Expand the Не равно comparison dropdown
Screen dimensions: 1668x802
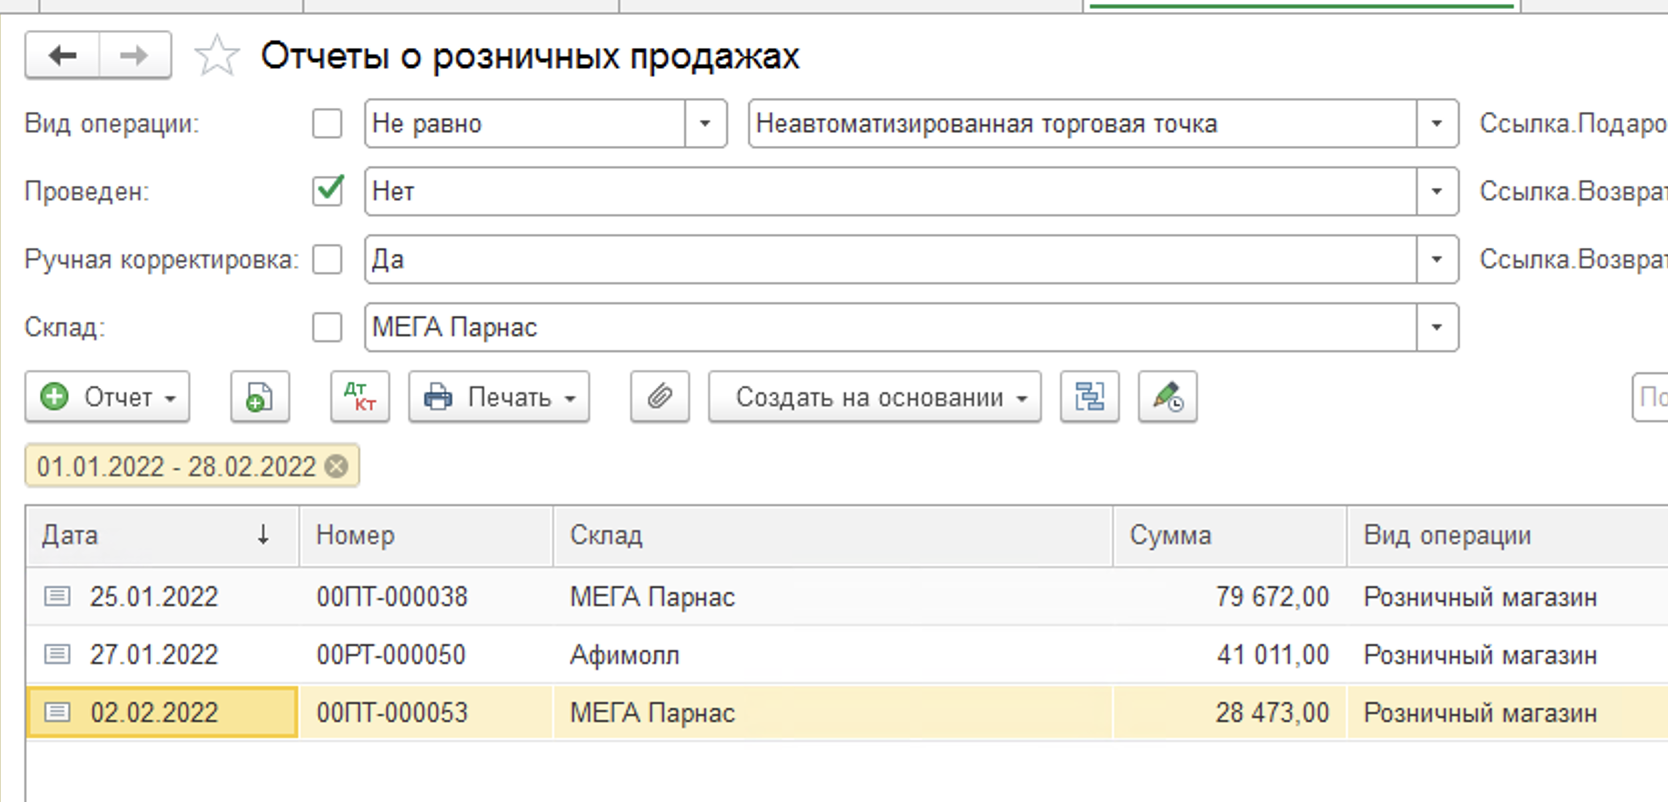pos(705,124)
